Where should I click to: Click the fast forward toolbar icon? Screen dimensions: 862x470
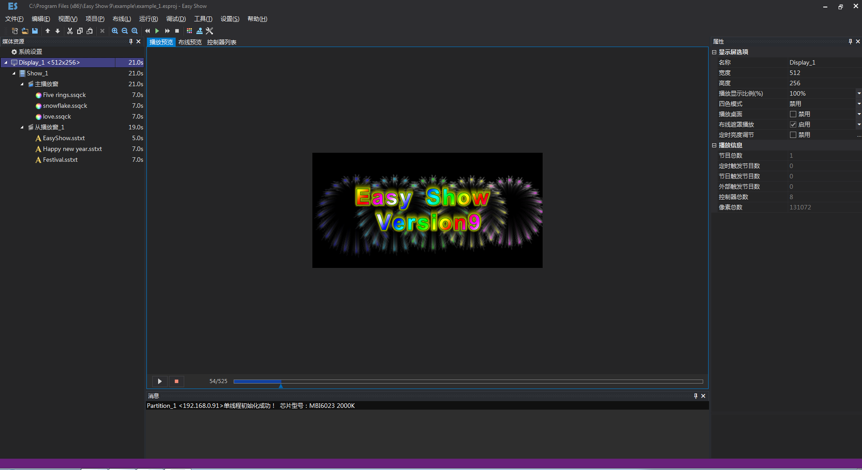pyautogui.click(x=167, y=31)
